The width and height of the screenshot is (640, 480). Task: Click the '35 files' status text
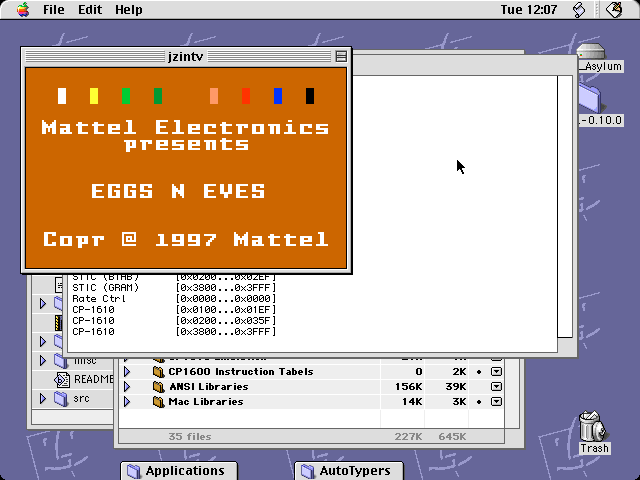[x=190, y=437]
